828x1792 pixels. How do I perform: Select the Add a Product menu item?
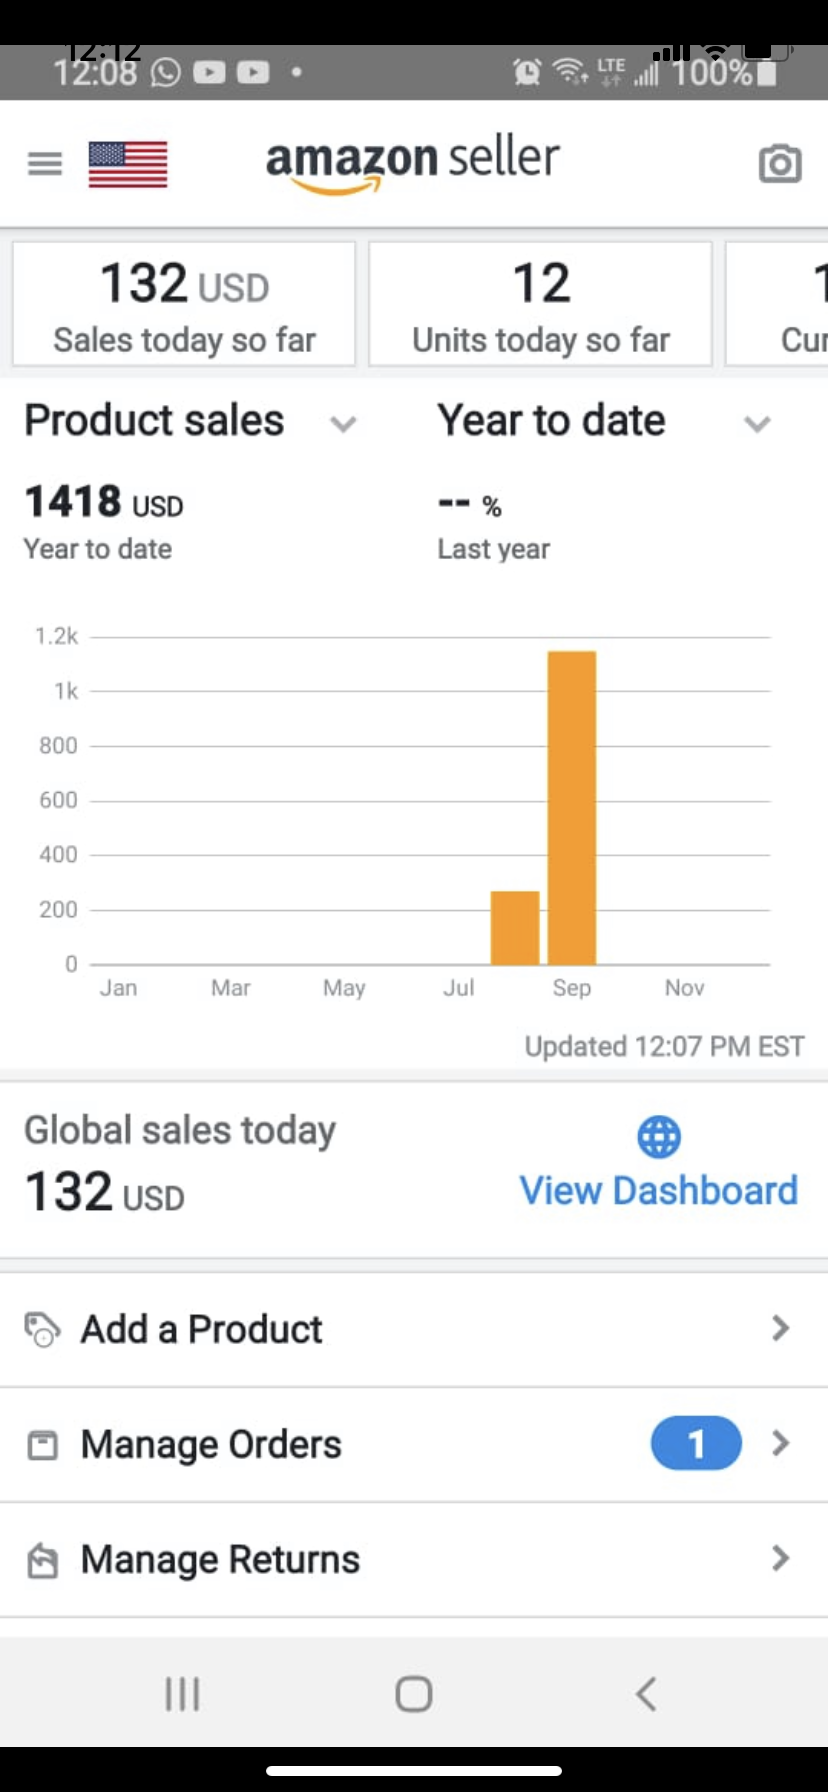(202, 1330)
